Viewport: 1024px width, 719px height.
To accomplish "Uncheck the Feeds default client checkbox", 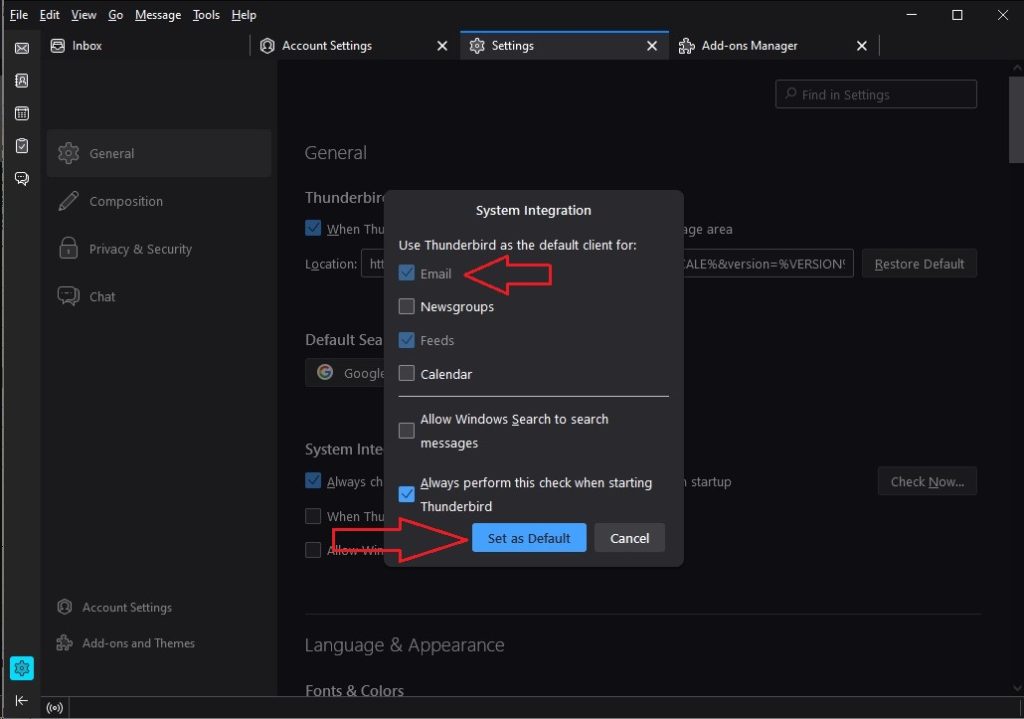I will [406, 340].
